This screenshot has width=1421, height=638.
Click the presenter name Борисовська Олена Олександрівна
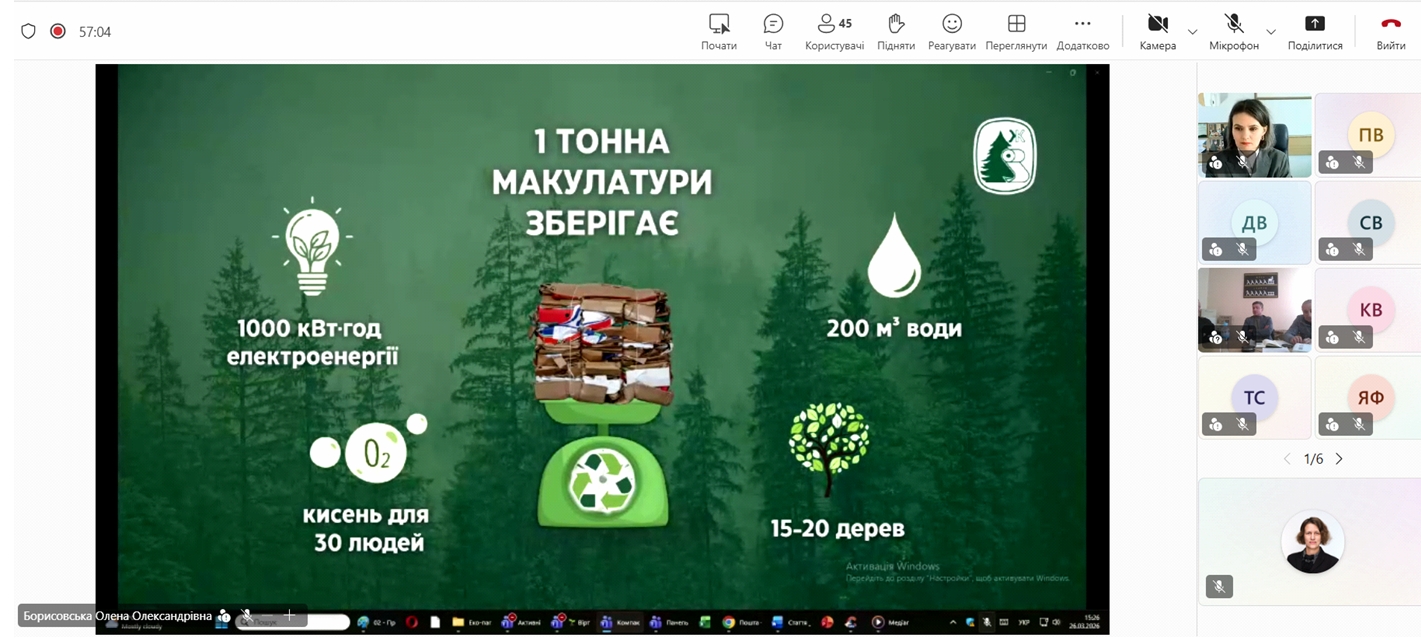(117, 616)
